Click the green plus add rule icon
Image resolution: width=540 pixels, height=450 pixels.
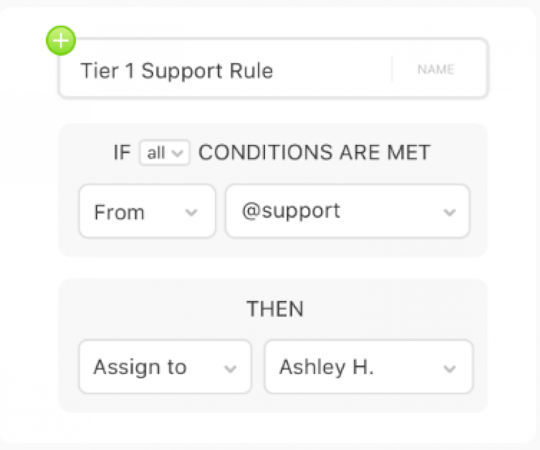pos(61,41)
